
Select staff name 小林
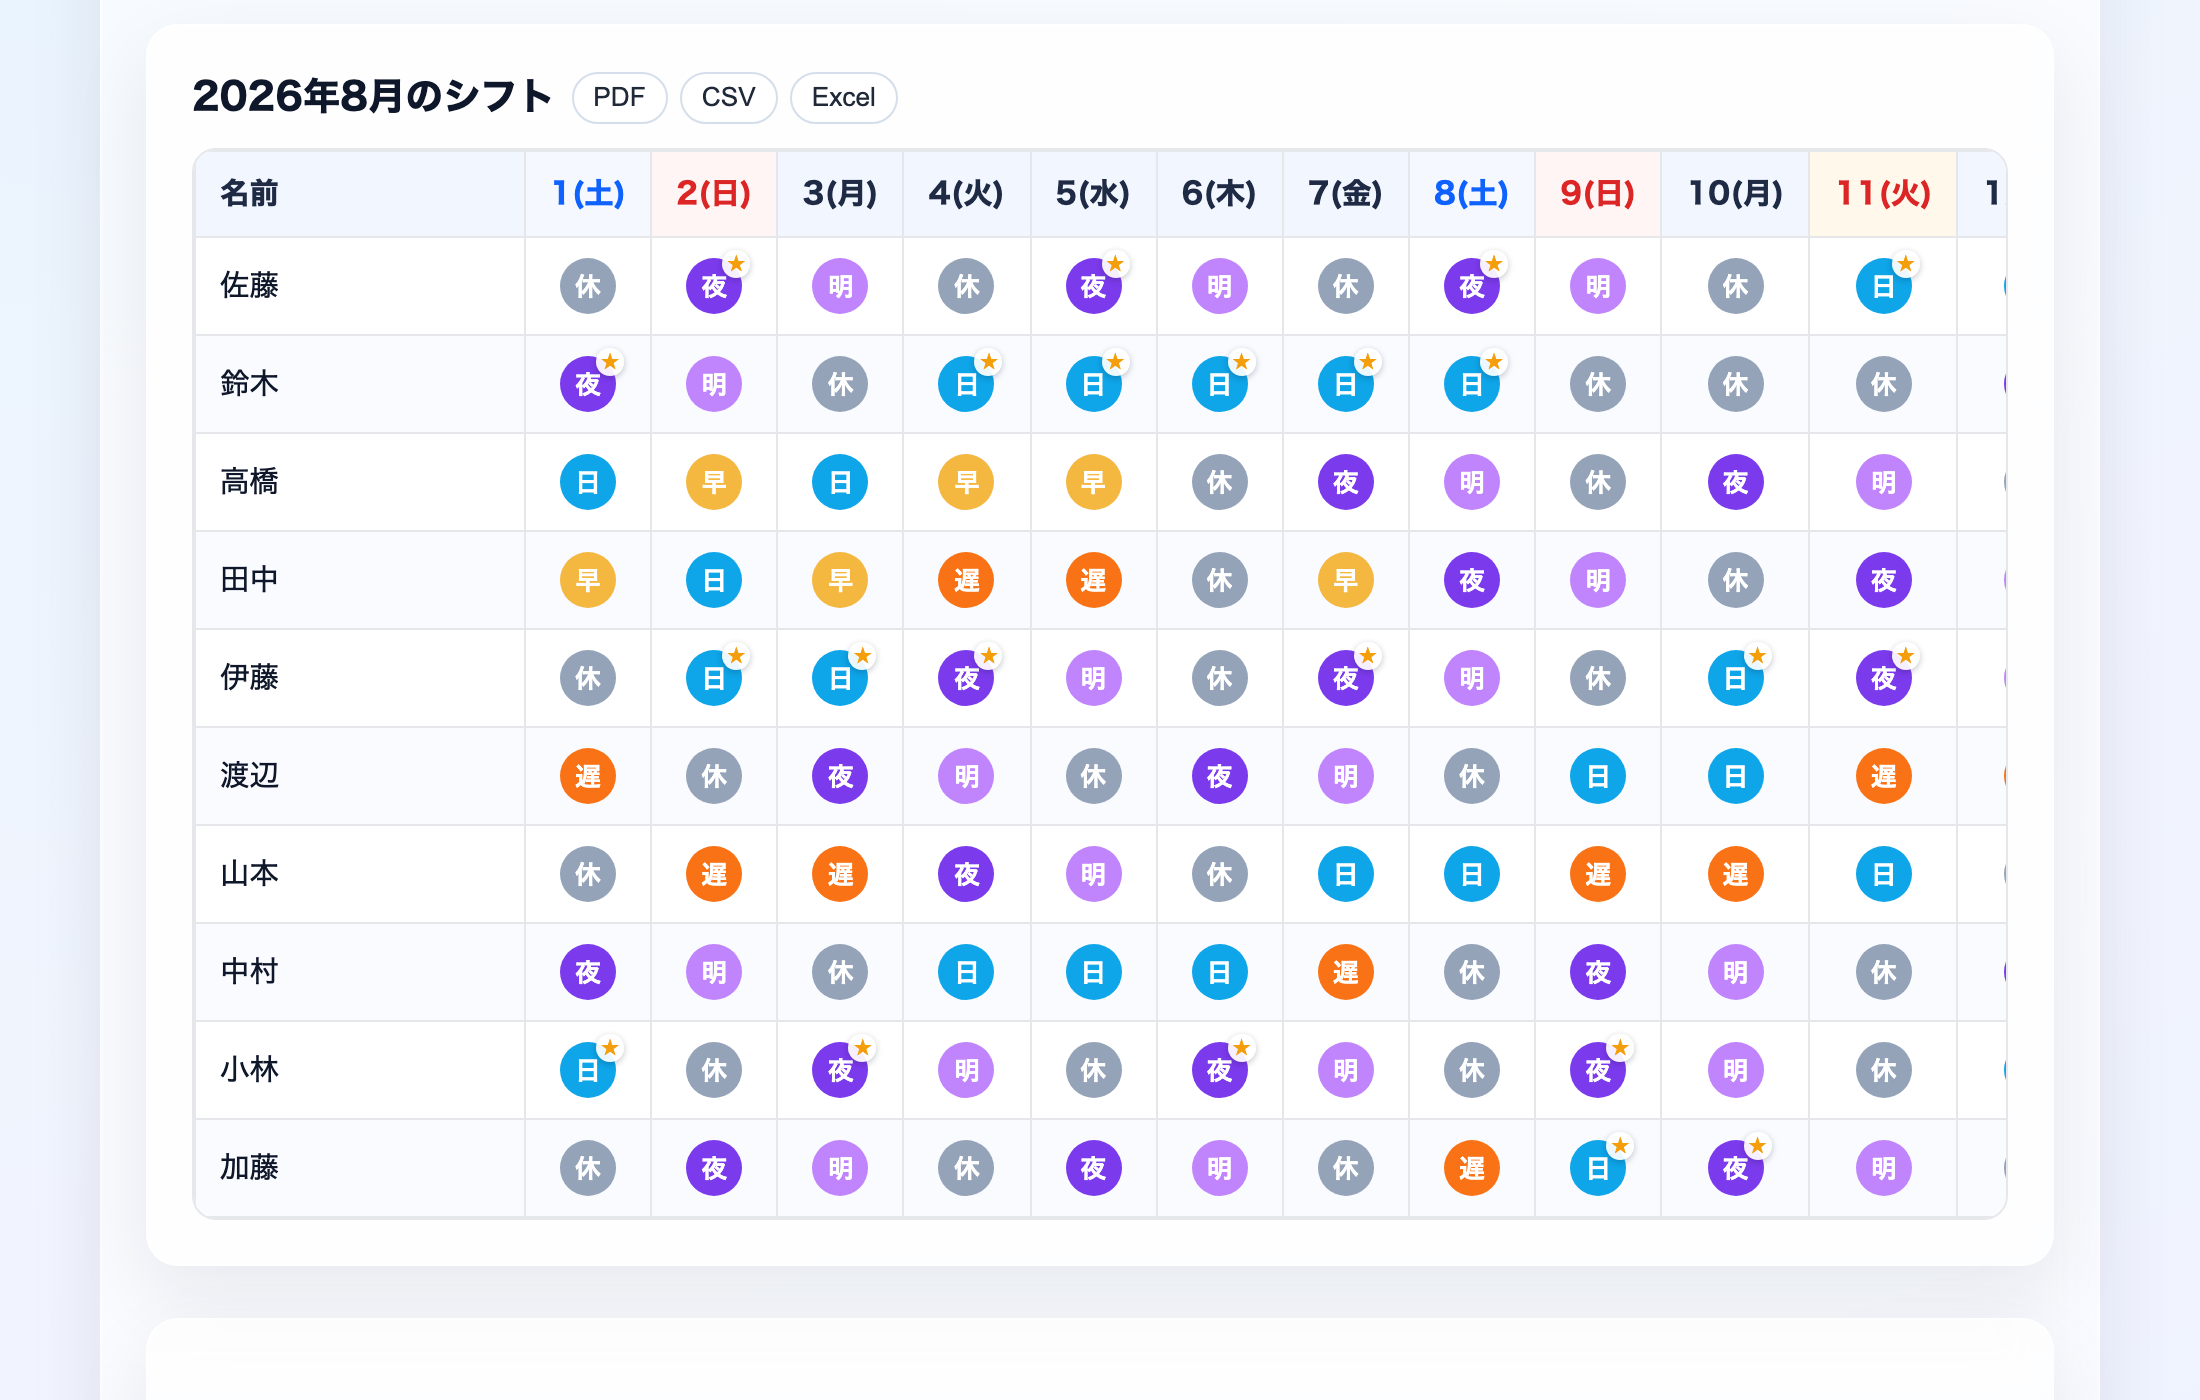tap(250, 1070)
